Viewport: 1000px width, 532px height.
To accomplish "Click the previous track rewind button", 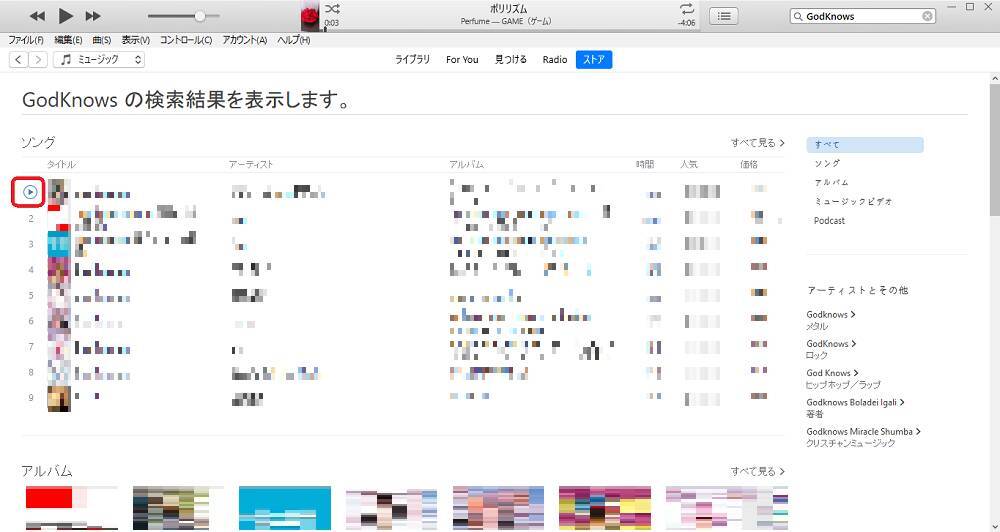I will click(x=37, y=16).
